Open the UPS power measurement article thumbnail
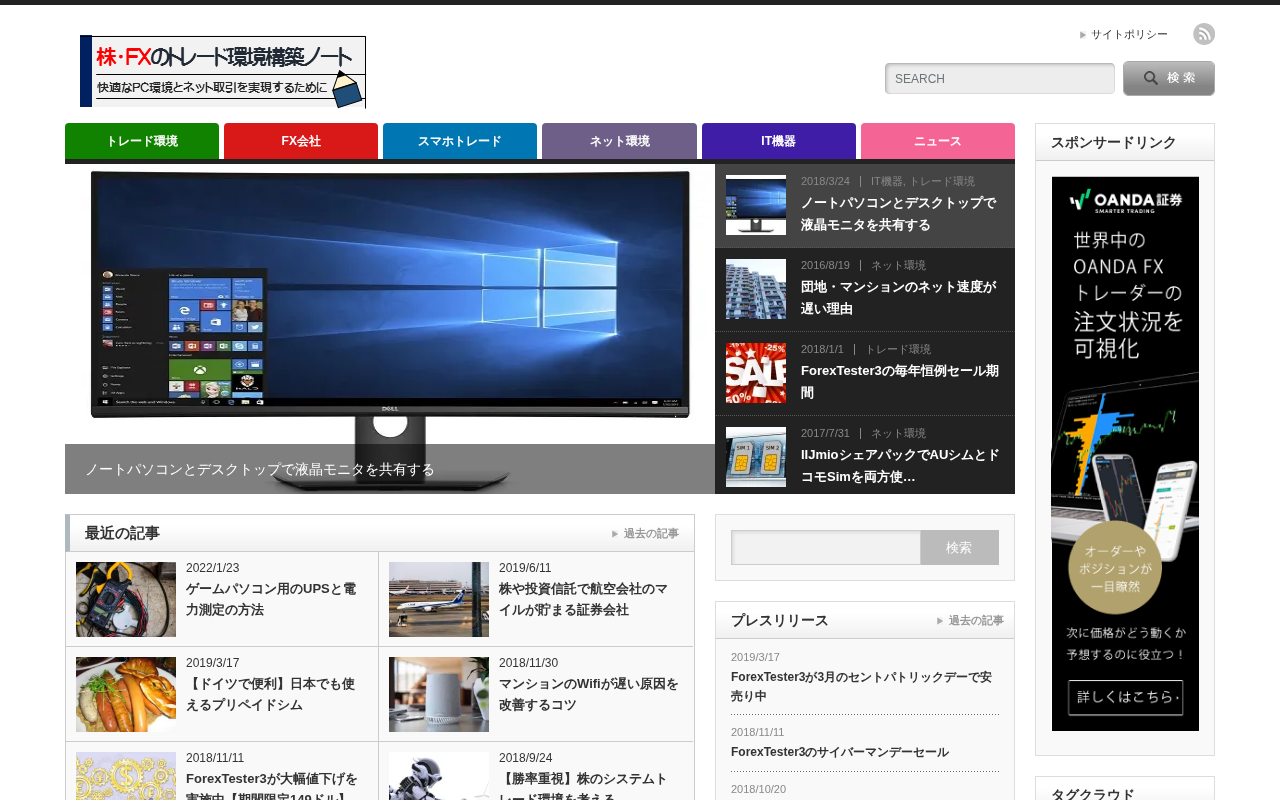Image resolution: width=1280 pixels, height=800 pixels. tap(126, 599)
